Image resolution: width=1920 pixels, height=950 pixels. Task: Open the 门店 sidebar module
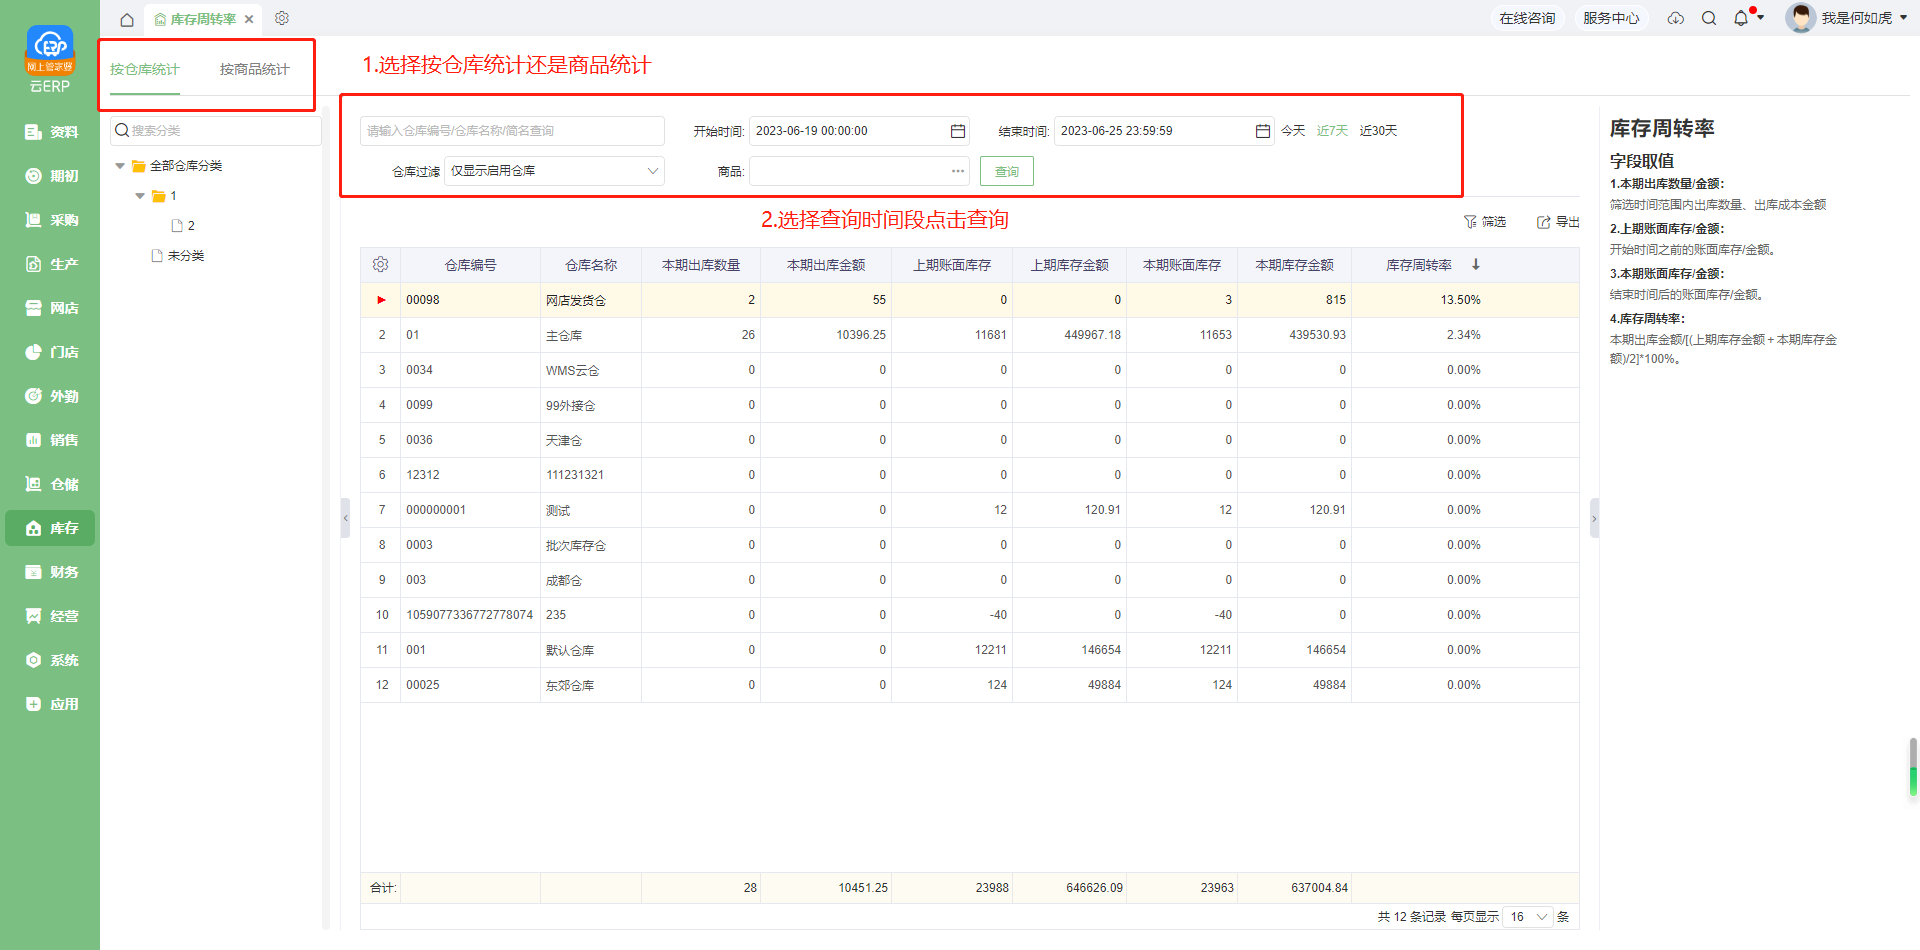pos(50,352)
